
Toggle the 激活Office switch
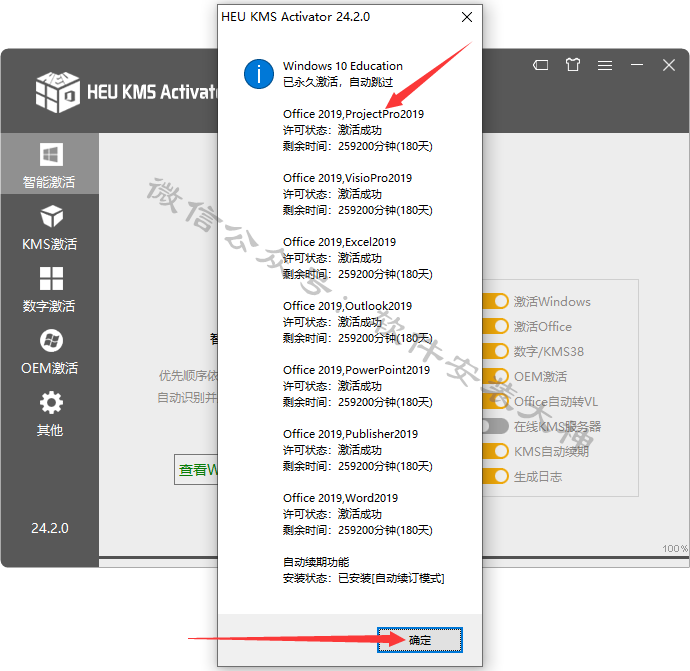(496, 326)
